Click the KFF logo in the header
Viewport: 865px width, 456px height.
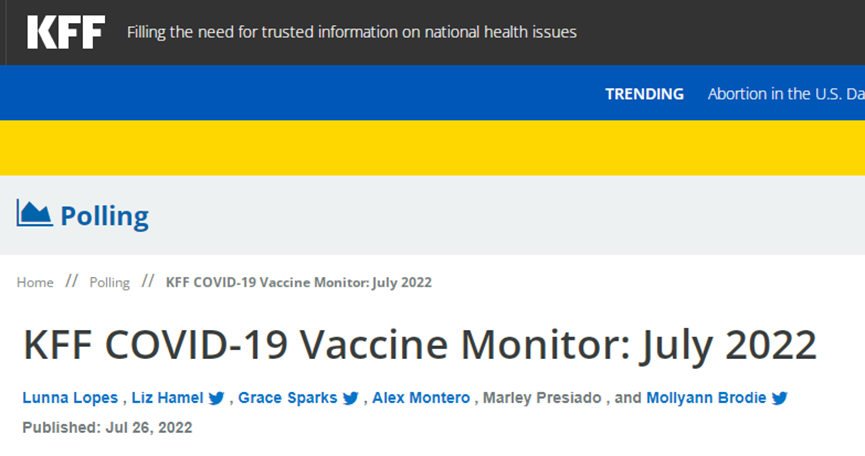tap(66, 32)
